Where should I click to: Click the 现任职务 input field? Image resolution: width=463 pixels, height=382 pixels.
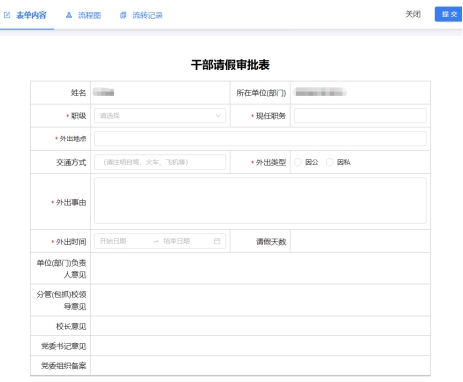point(360,116)
